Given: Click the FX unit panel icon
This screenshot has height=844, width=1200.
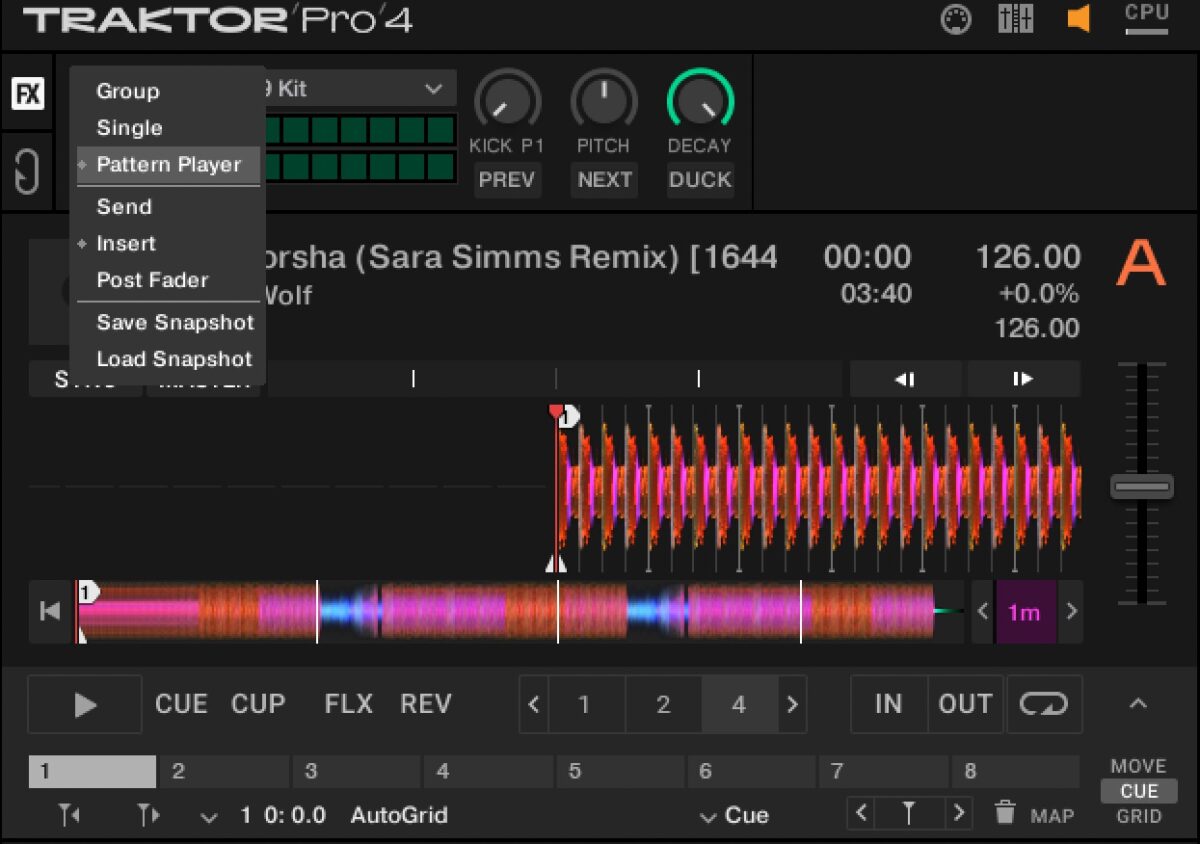Looking at the screenshot, I should point(27,95).
